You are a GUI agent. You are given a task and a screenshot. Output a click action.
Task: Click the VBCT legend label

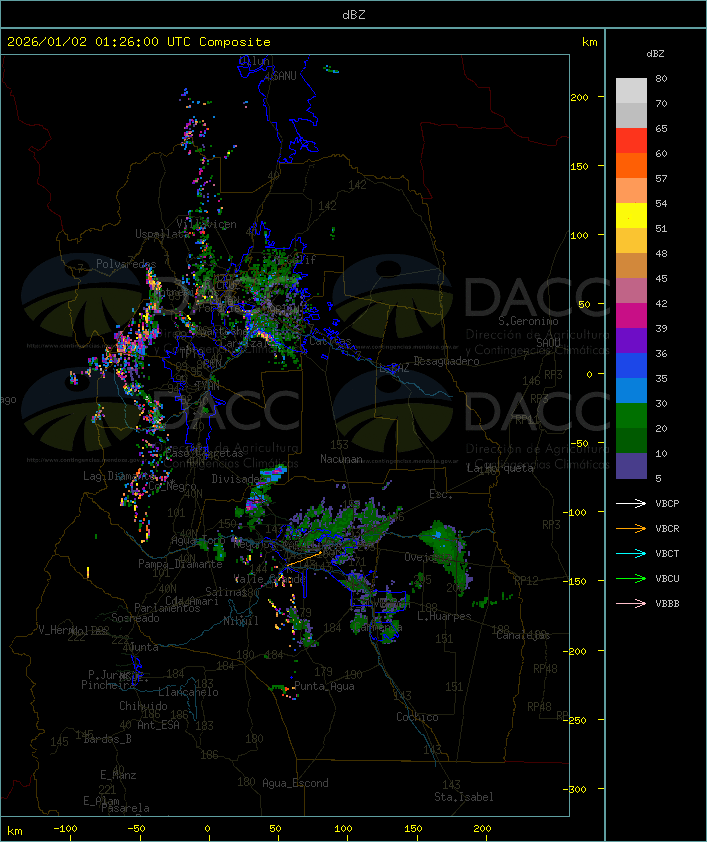(x=667, y=554)
